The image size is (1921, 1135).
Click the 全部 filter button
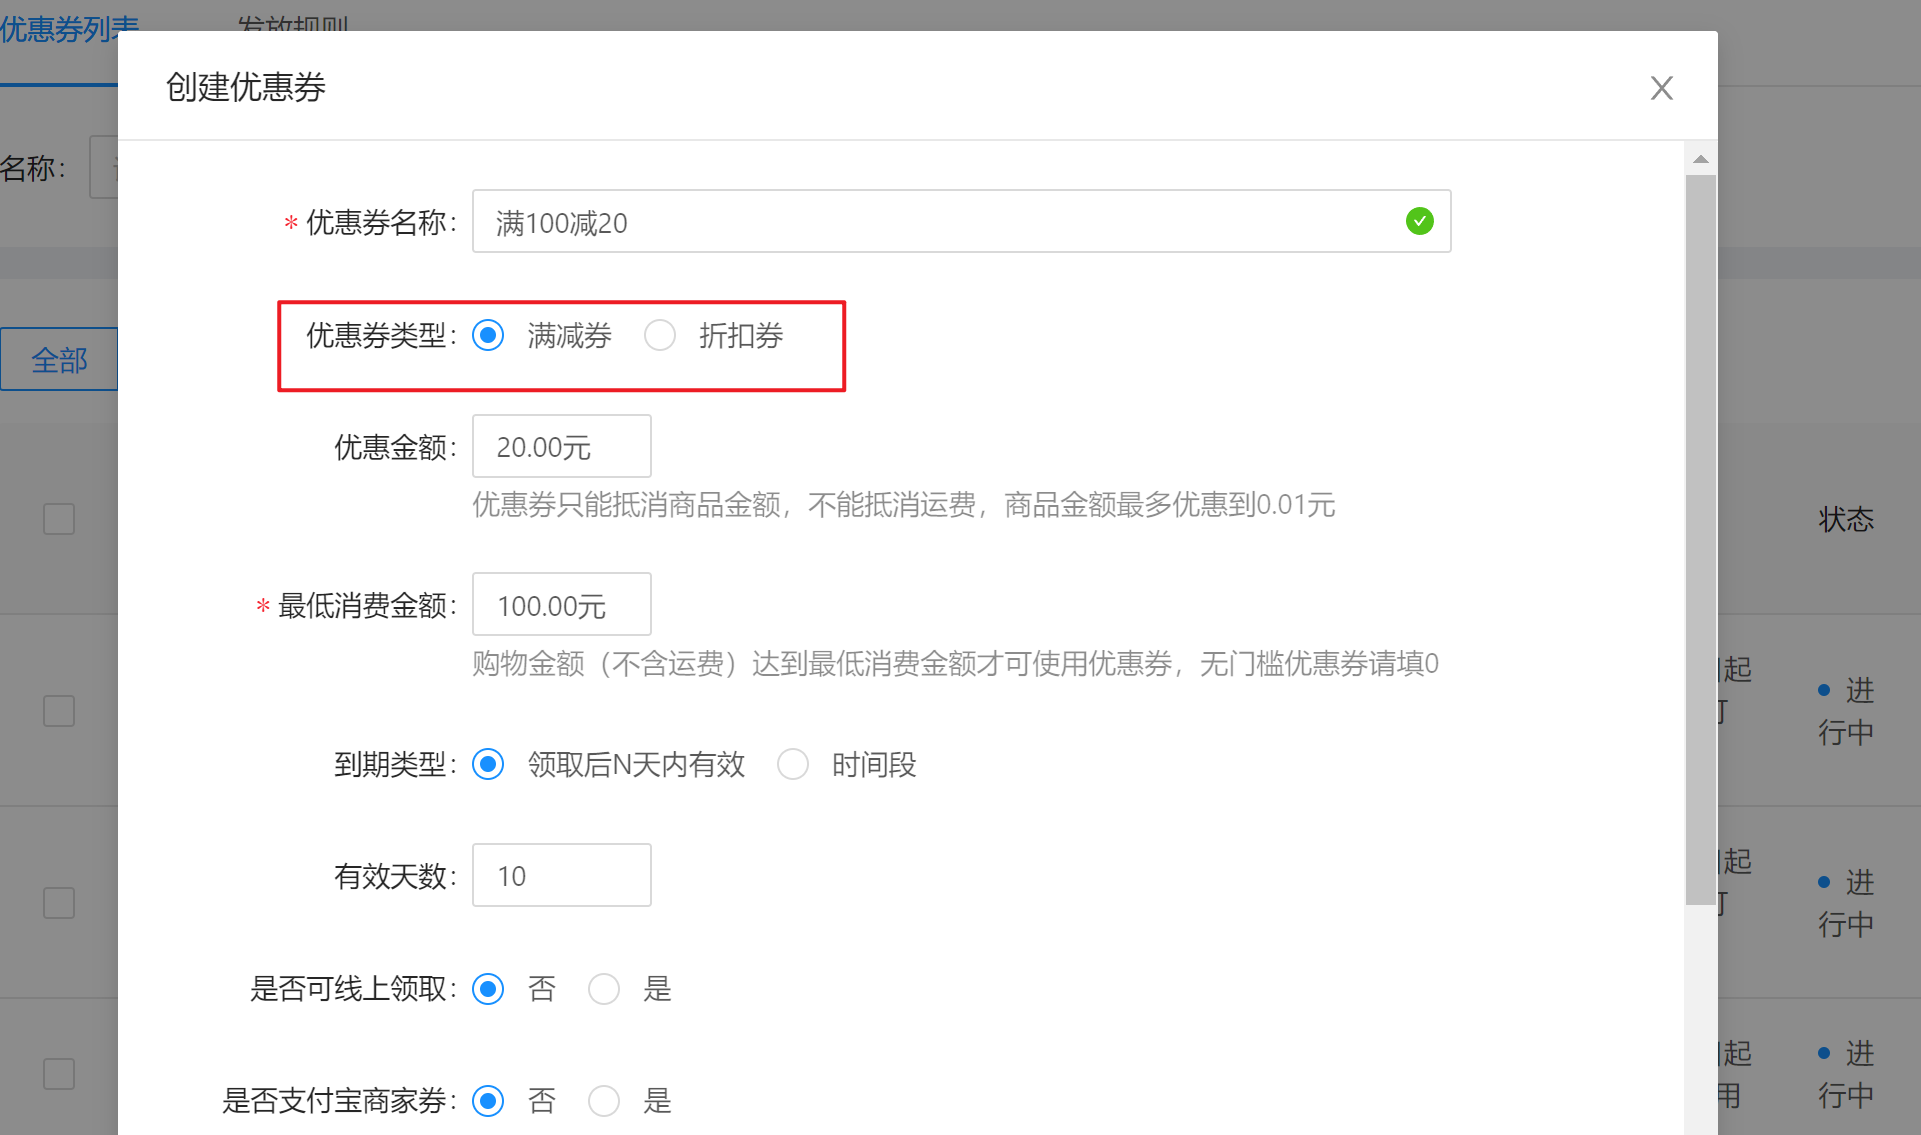point(59,360)
